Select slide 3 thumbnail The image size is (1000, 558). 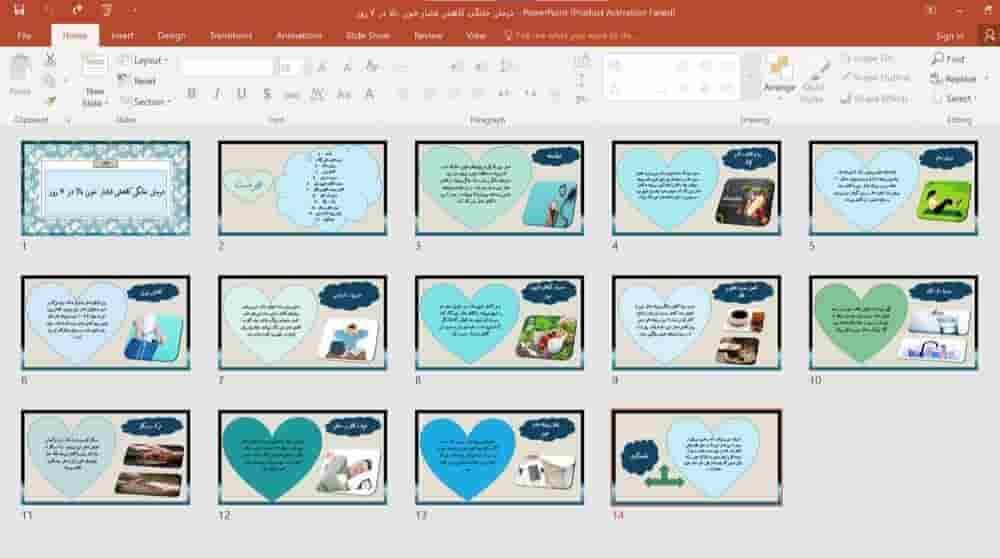pyautogui.click(x=499, y=188)
